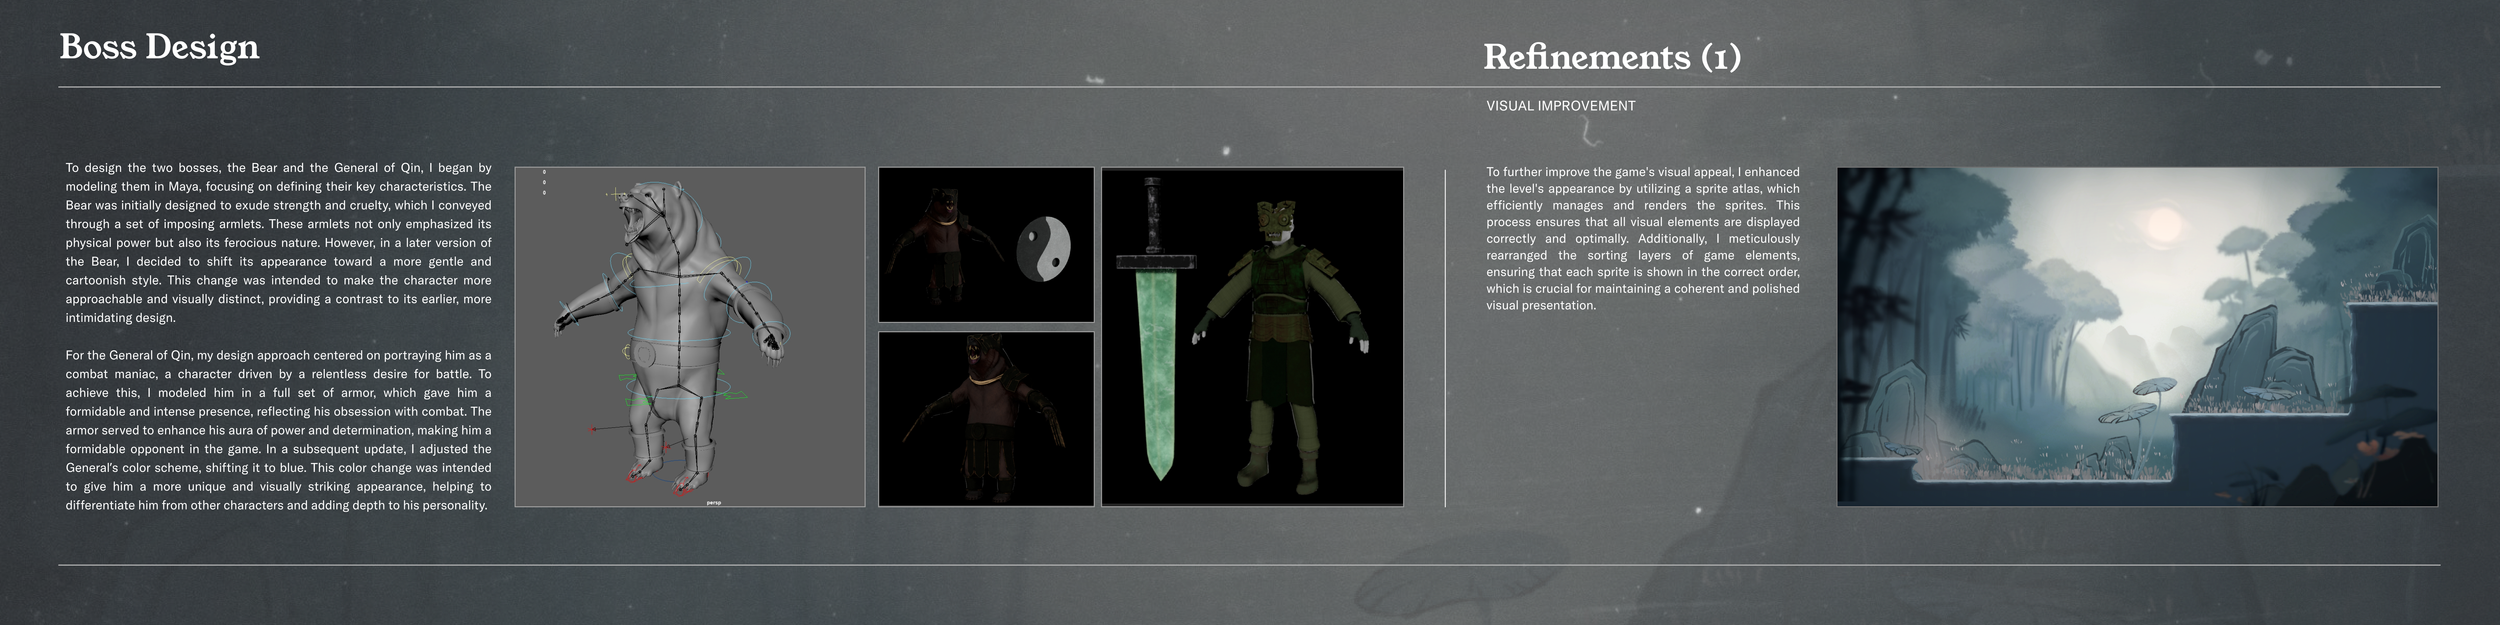Select the 'VISUAL IMPROVEMENT' subheading

(1560, 106)
